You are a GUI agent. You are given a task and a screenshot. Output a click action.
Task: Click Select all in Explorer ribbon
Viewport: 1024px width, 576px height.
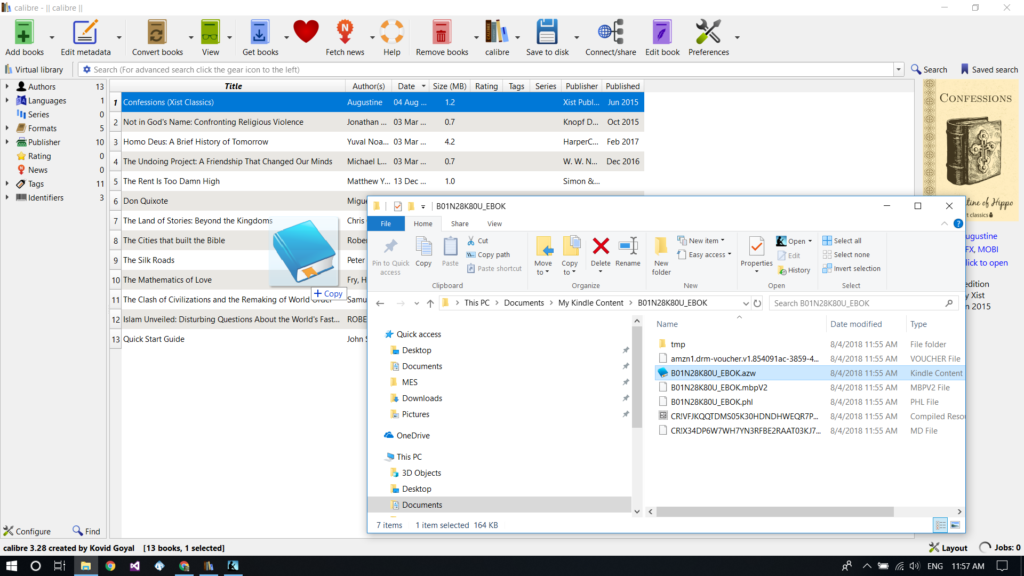pyautogui.click(x=840, y=241)
